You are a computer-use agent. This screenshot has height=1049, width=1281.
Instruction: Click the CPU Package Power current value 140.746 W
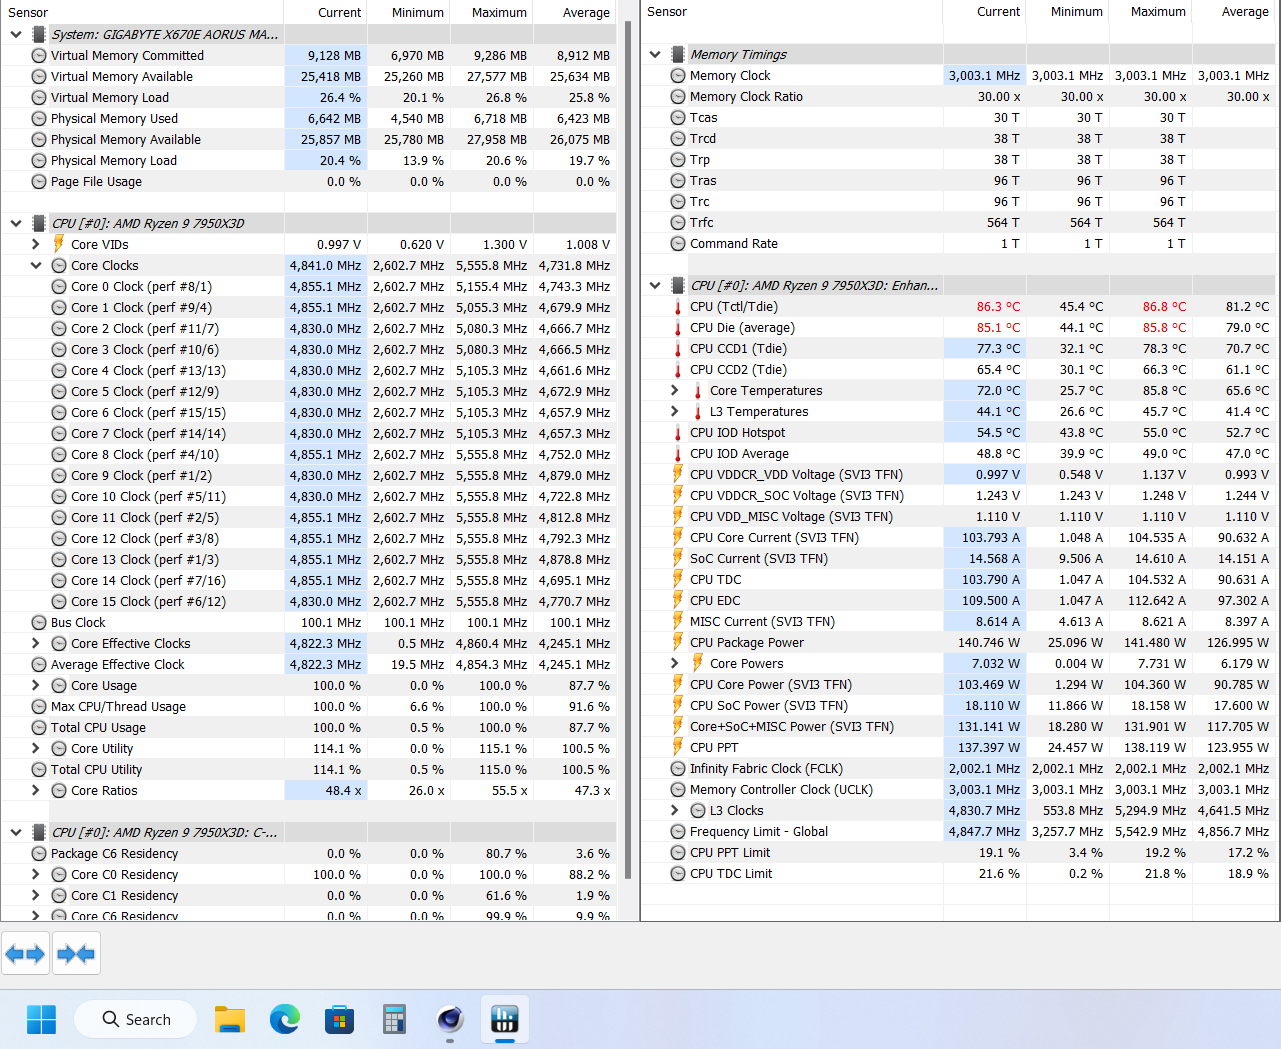coord(989,643)
